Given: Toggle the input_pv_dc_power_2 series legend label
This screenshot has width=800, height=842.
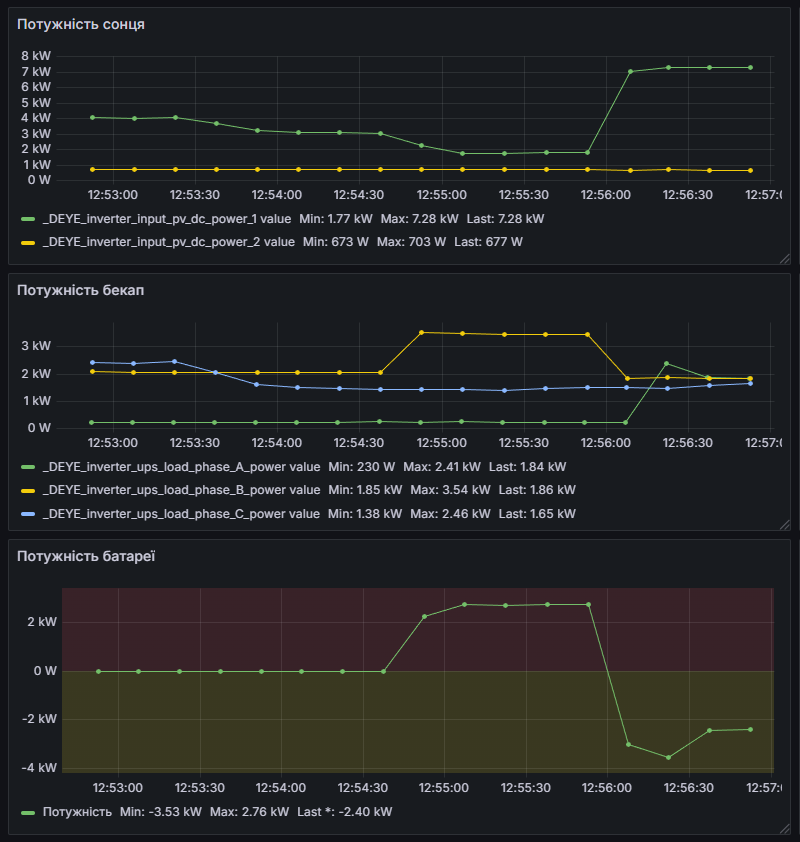Looking at the screenshot, I should coord(168,241).
